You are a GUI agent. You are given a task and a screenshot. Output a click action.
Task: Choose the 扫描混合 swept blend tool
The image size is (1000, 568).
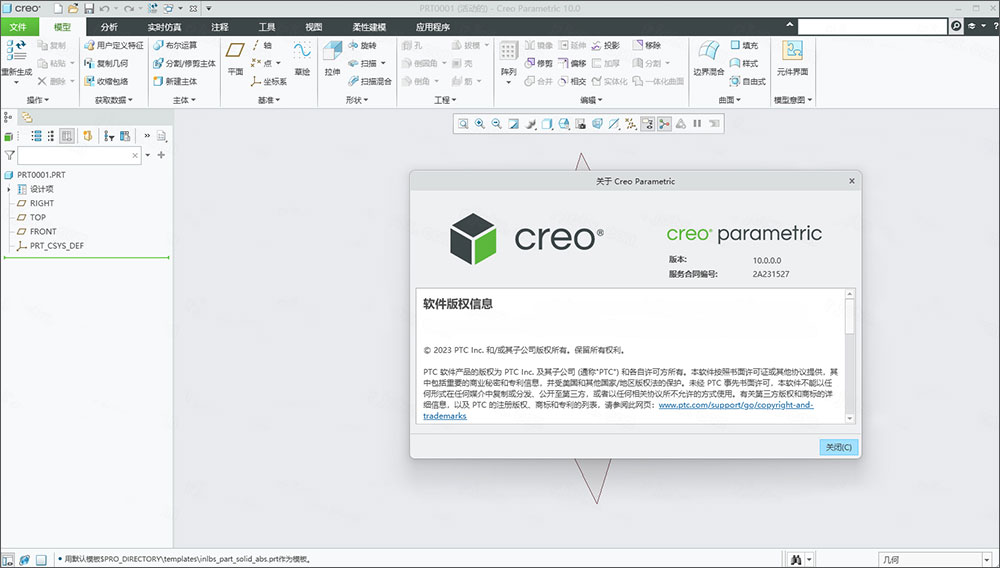pos(370,81)
